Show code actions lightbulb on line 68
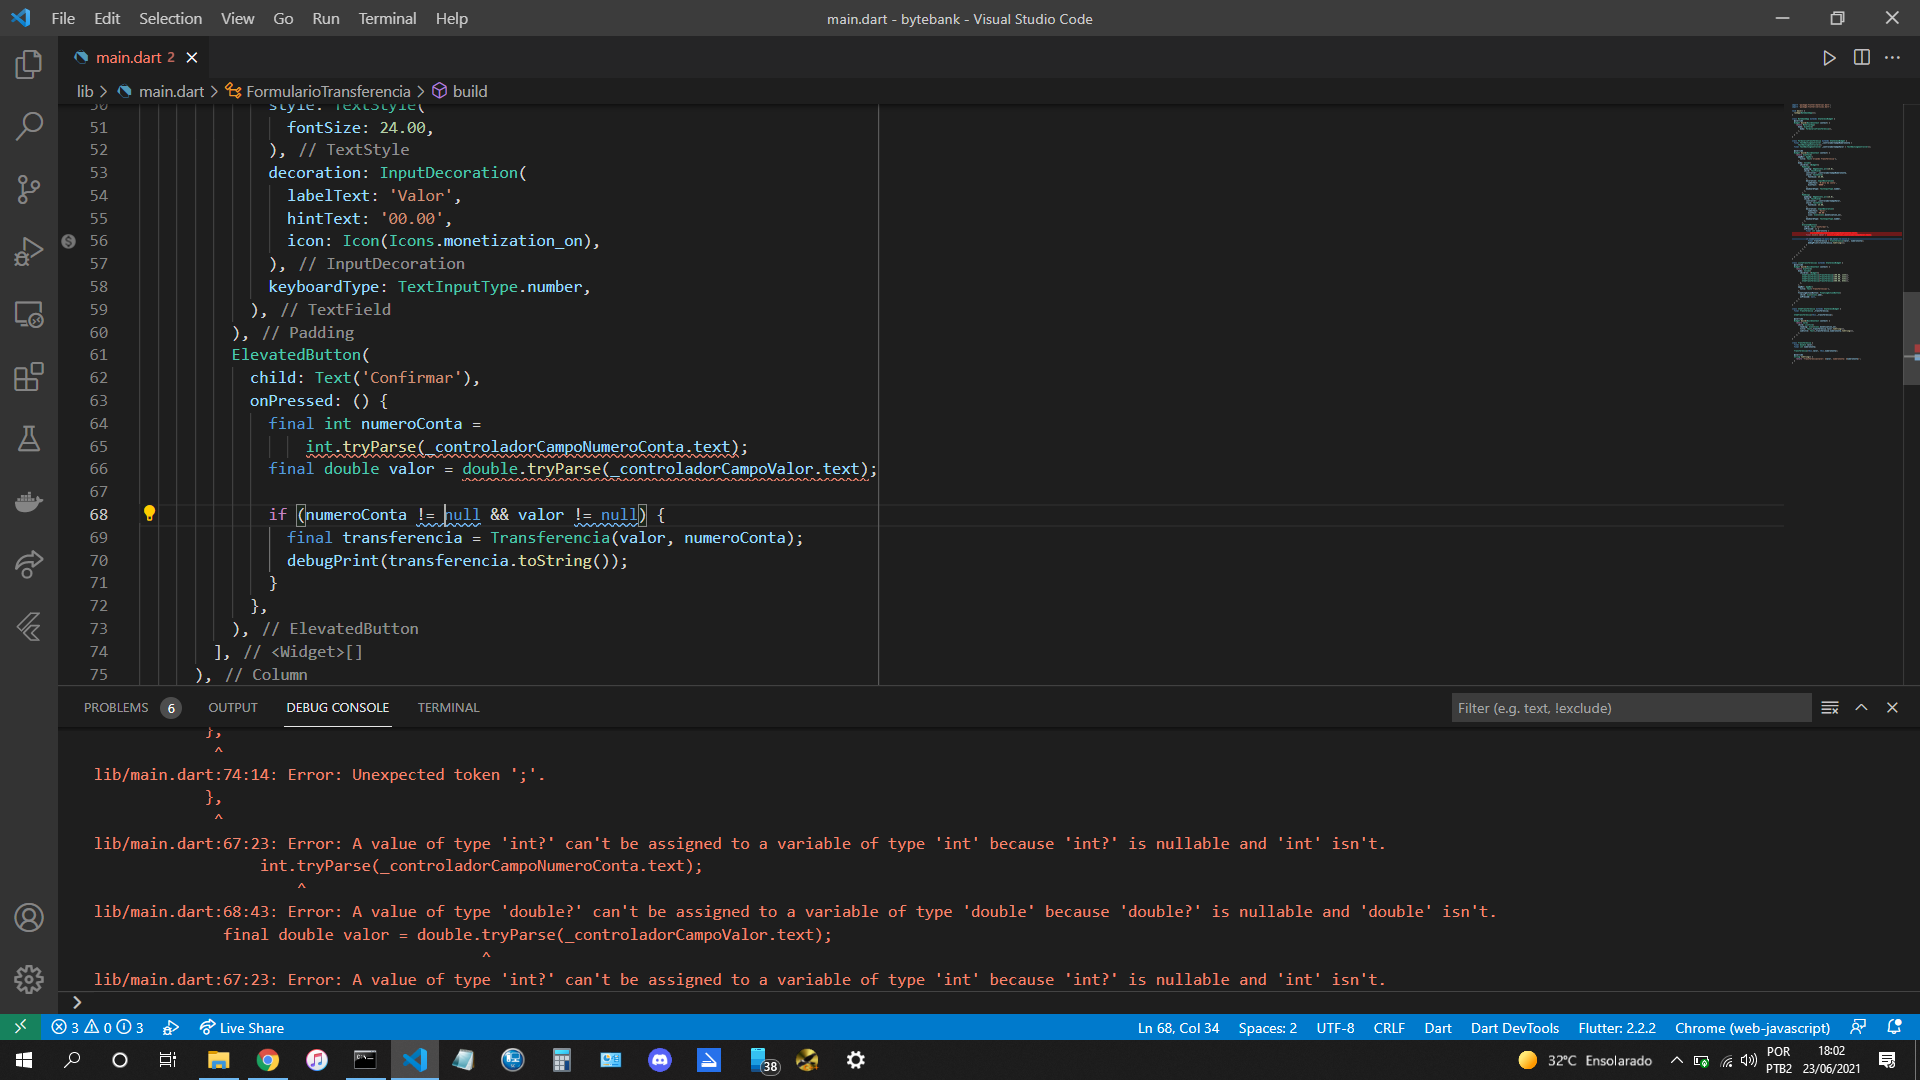Viewport: 1920px width, 1080px height. (149, 514)
